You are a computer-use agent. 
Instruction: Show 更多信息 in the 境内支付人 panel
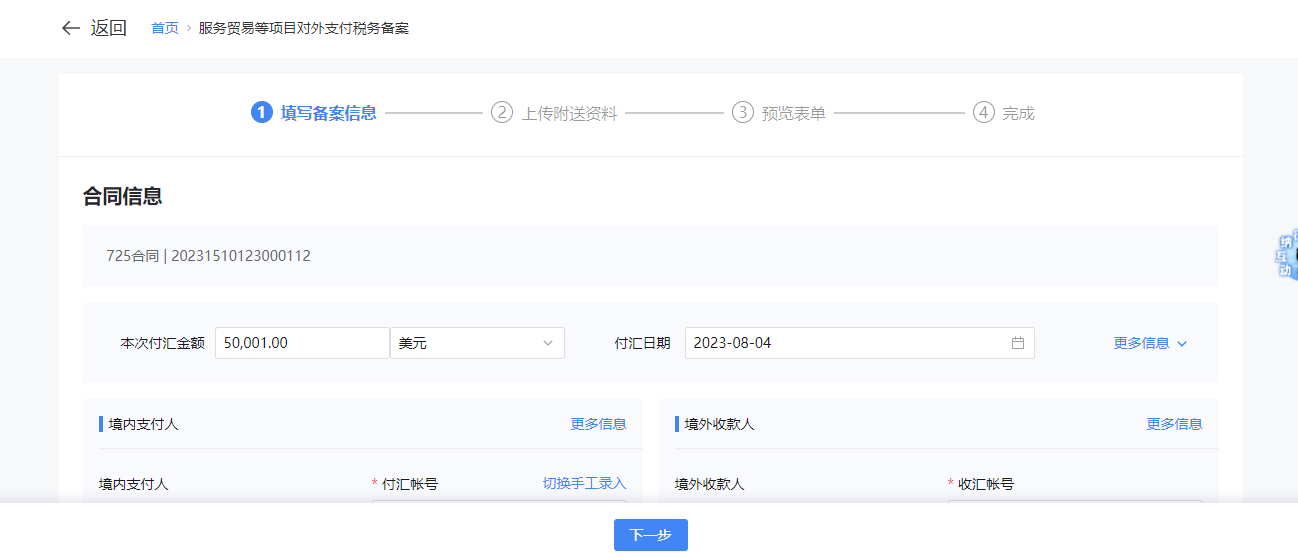tap(598, 424)
